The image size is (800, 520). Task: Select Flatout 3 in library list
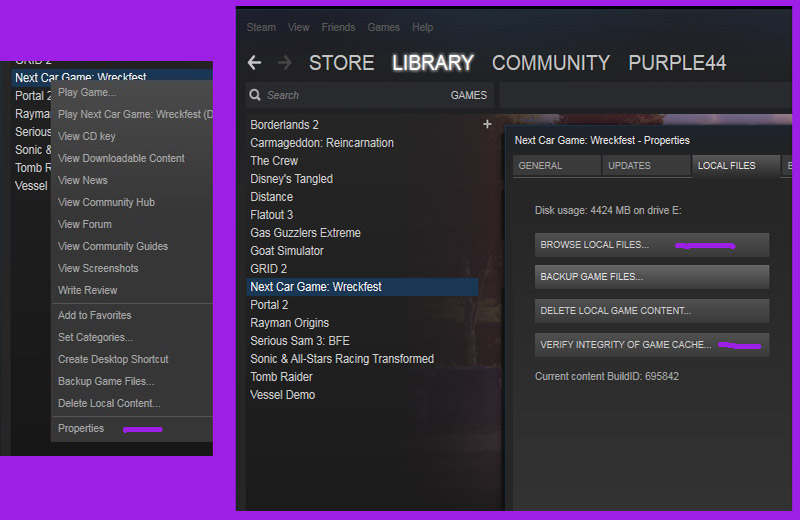271,215
